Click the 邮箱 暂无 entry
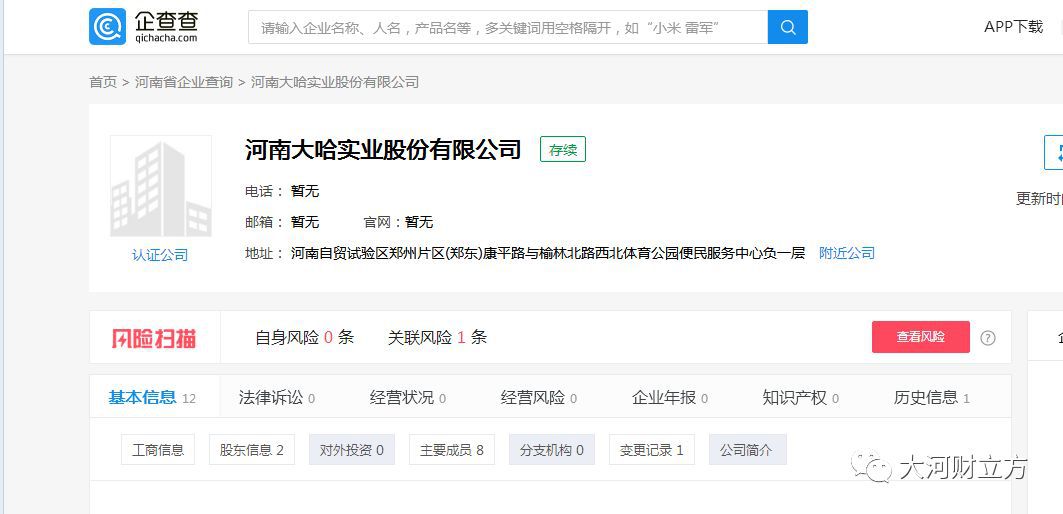This screenshot has width=1063, height=514. point(282,222)
